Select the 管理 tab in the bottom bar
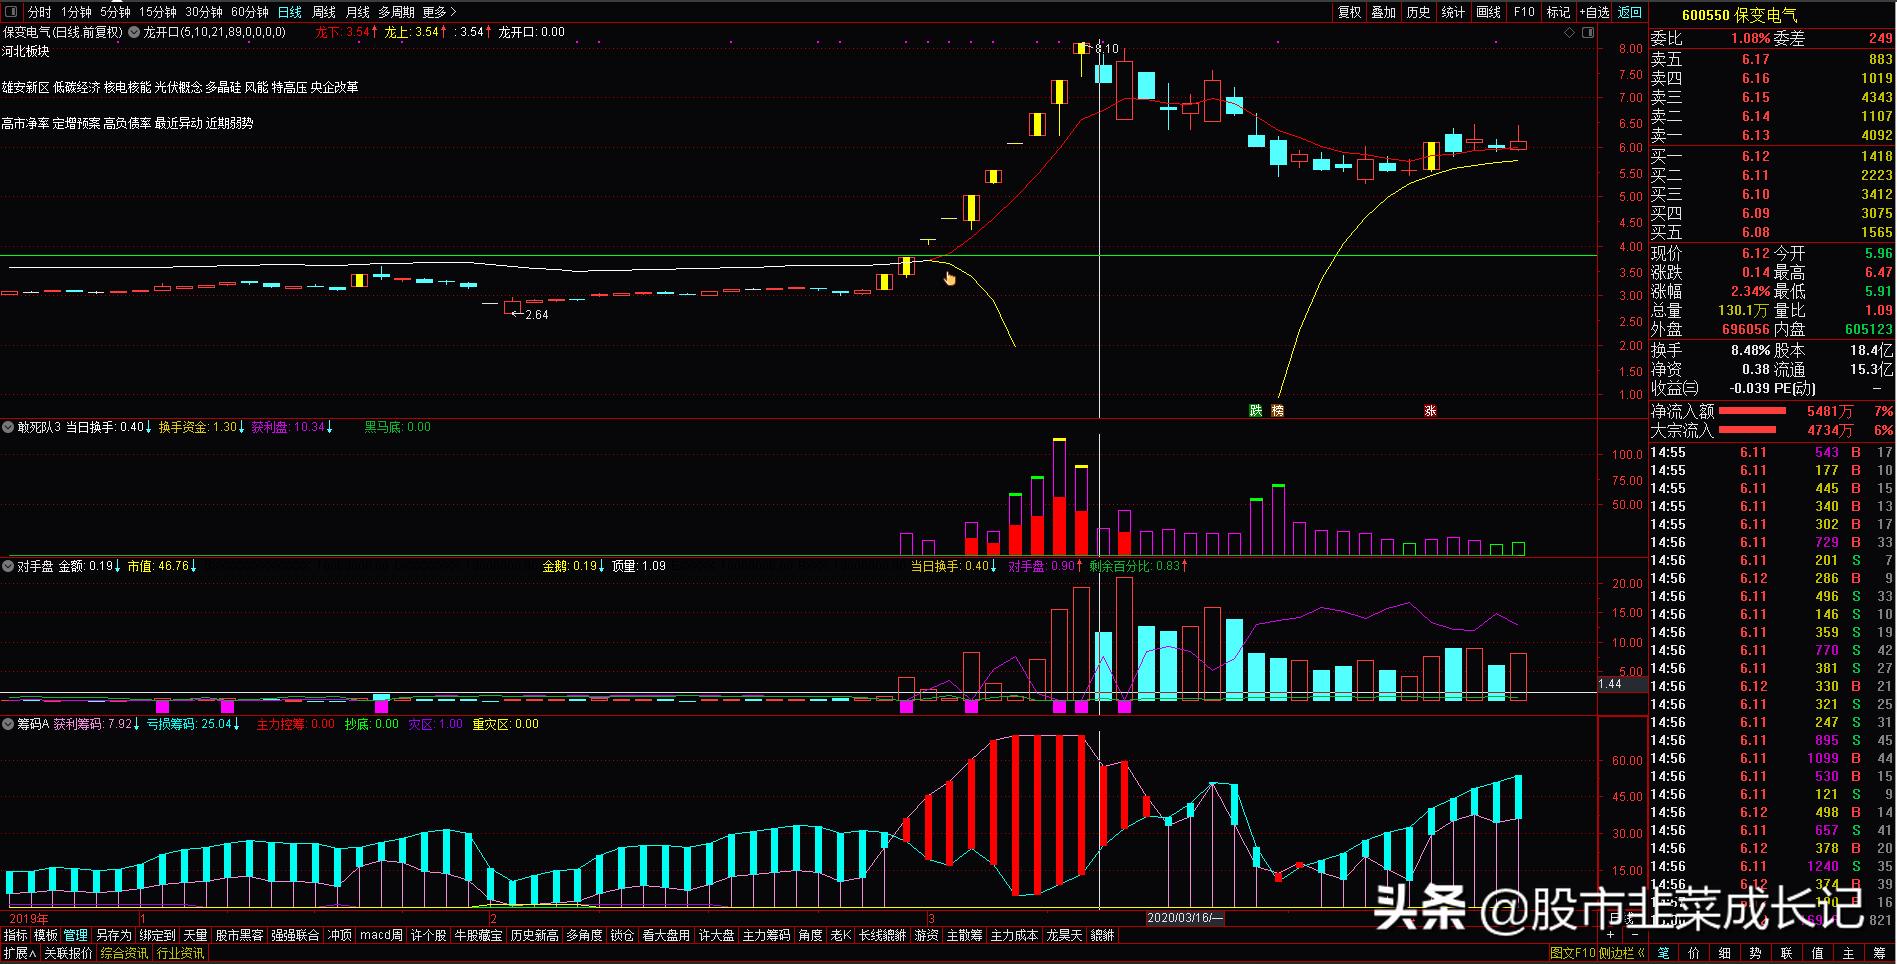Screen dimensions: 1897x964 (76, 935)
